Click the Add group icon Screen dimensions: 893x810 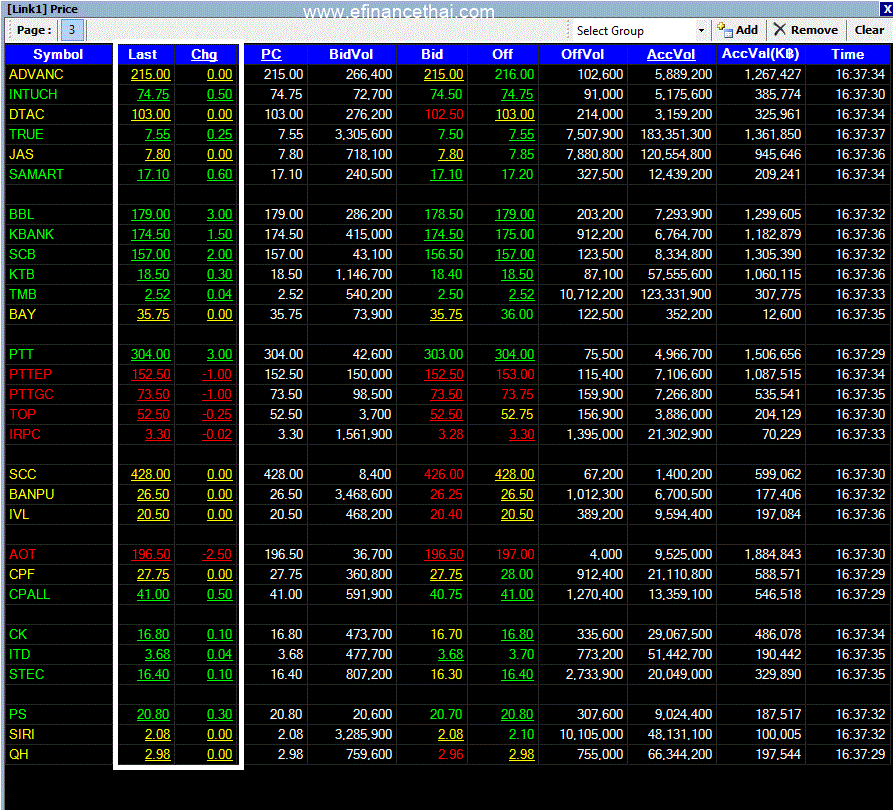724,30
